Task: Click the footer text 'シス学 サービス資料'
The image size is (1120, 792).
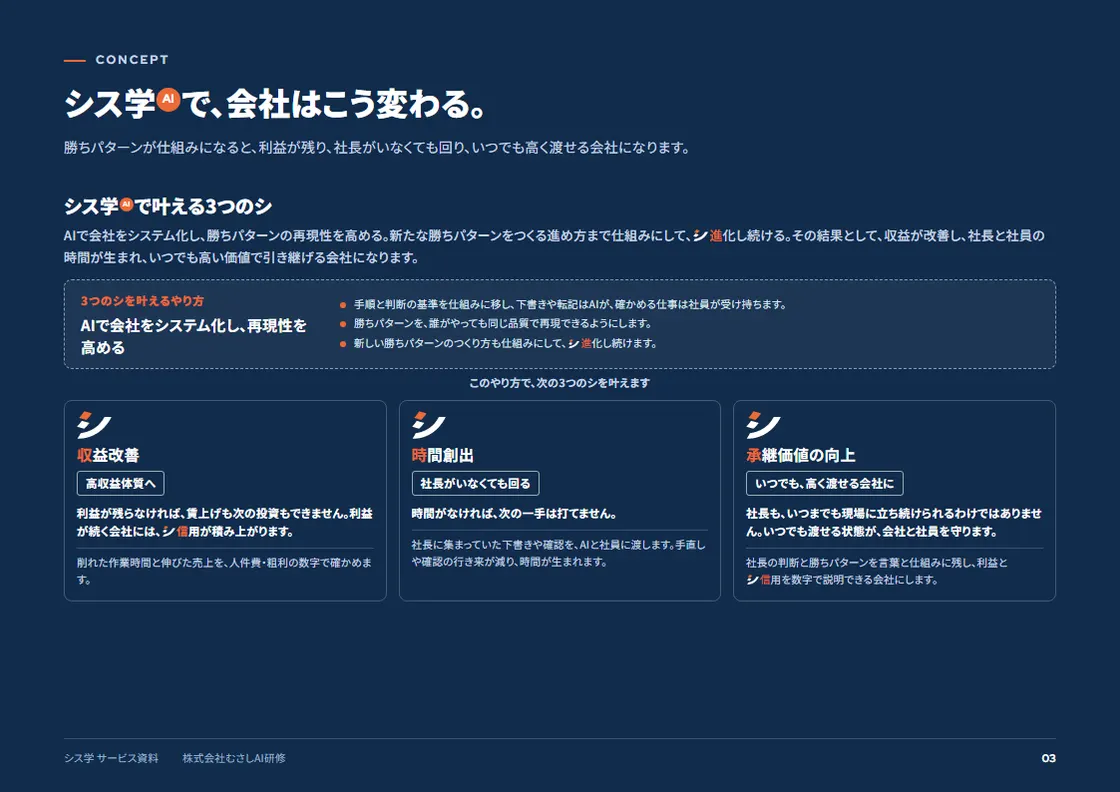Action: 111,758
